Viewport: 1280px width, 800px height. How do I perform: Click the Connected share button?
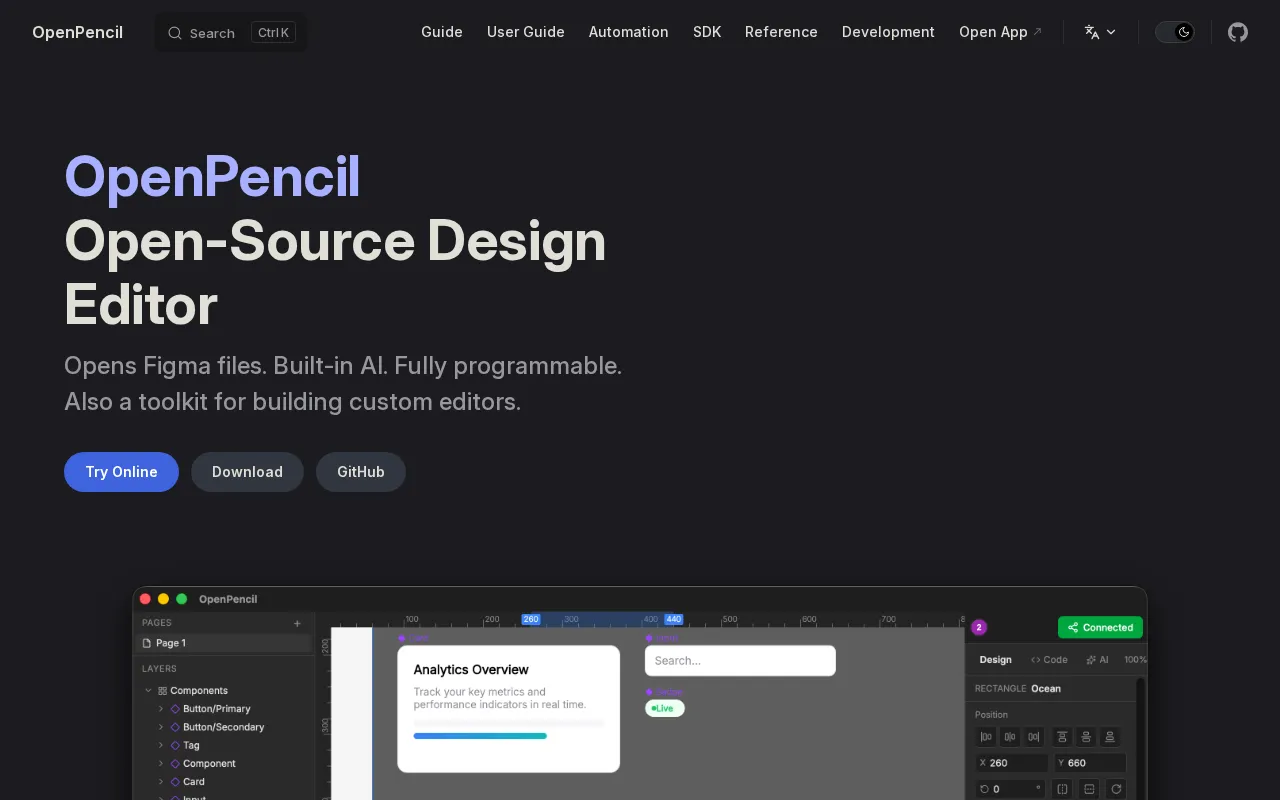1100,628
